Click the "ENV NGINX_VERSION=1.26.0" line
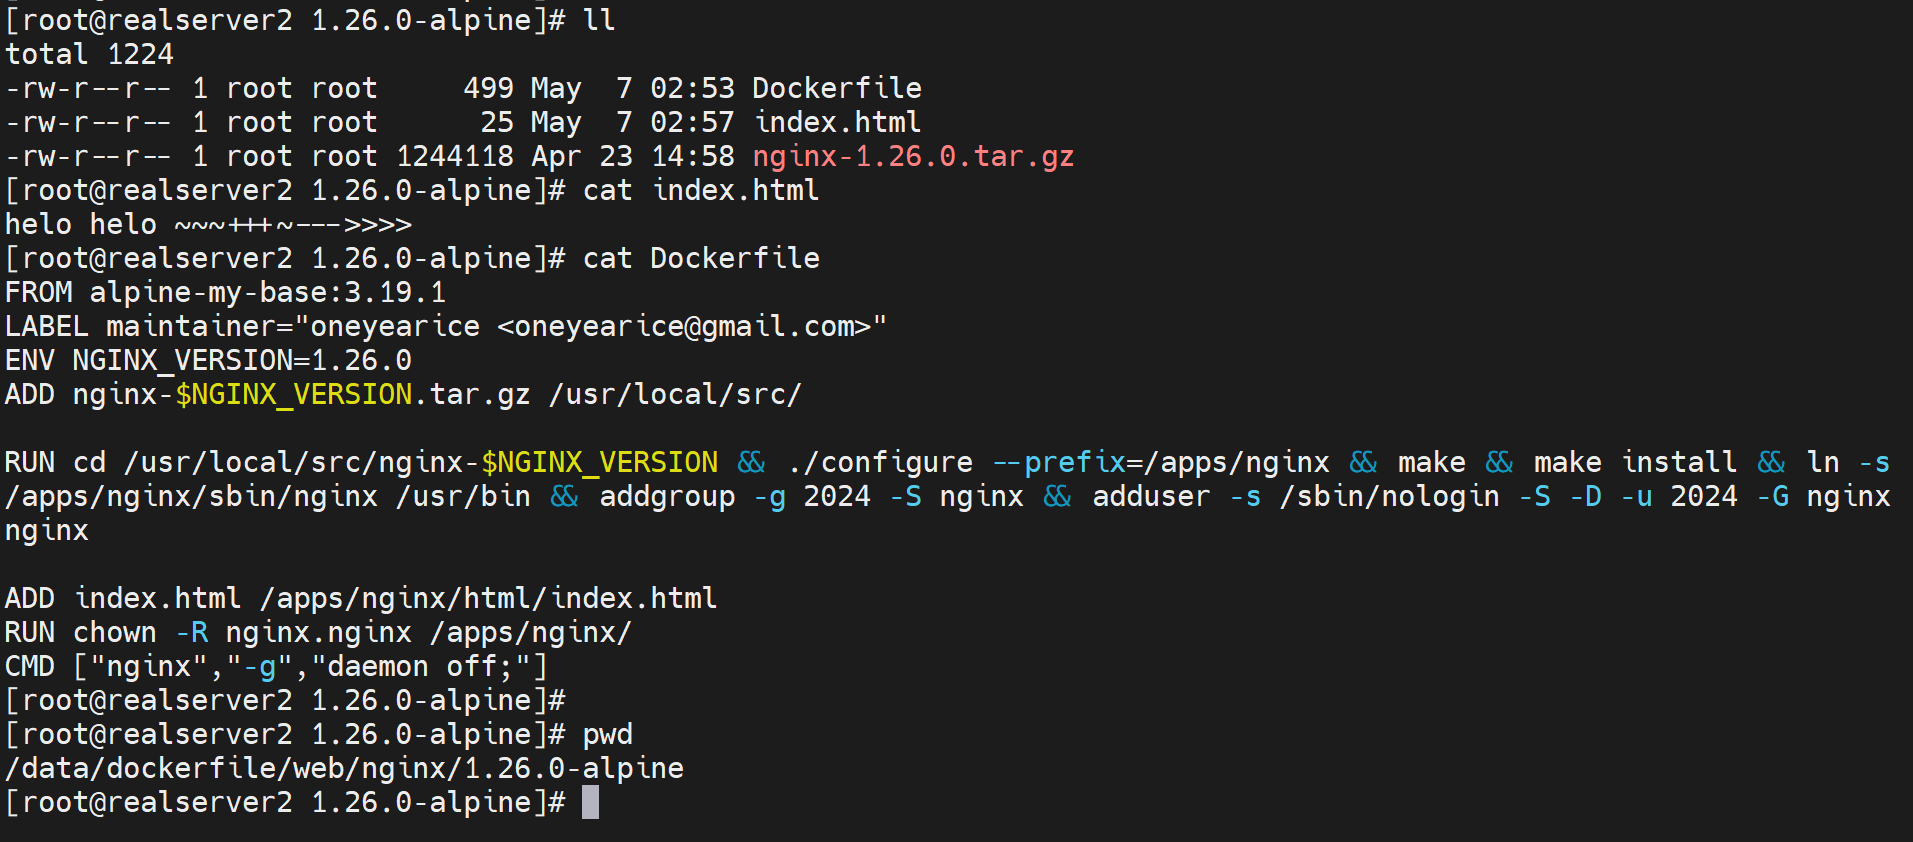Image resolution: width=1913 pixels, height=842 pixels. (208, 360)
